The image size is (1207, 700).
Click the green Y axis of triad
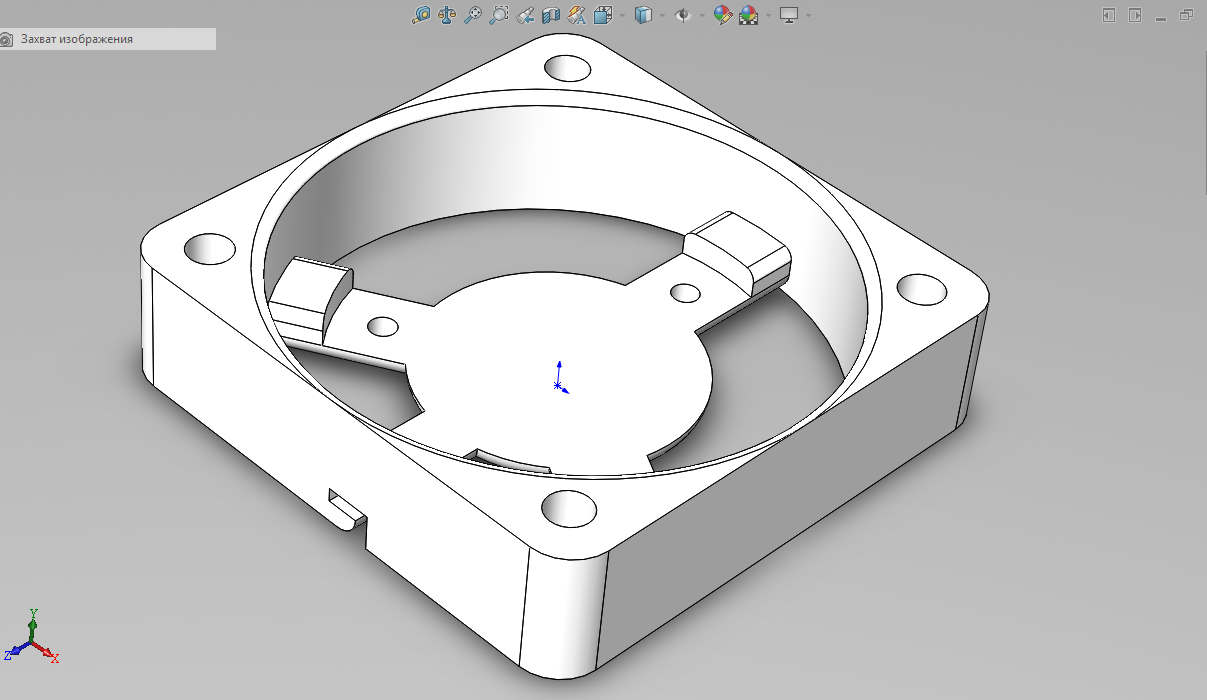tap(32, 622)
